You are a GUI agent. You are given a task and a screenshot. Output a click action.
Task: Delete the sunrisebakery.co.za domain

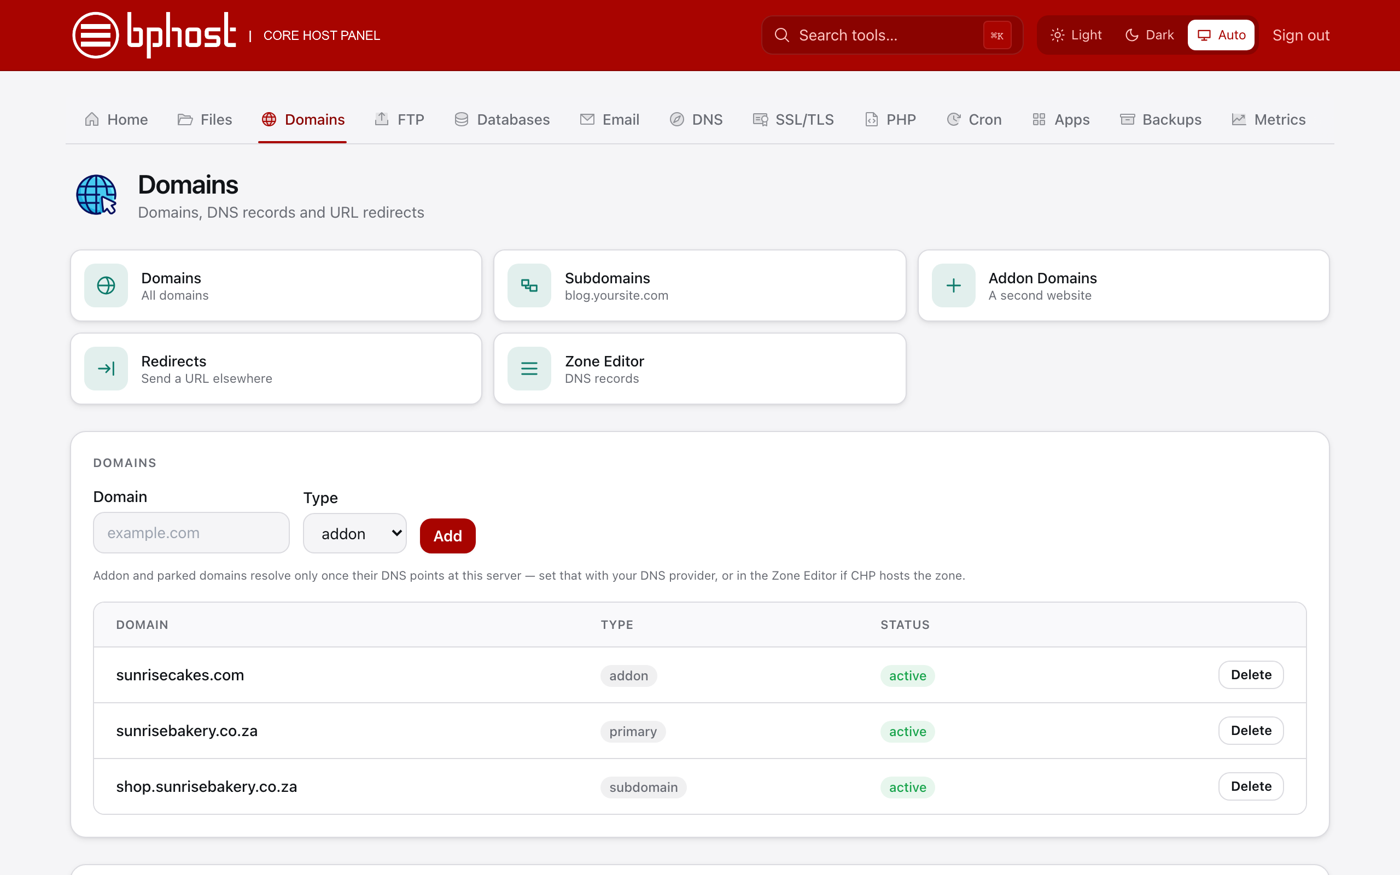1250,731
